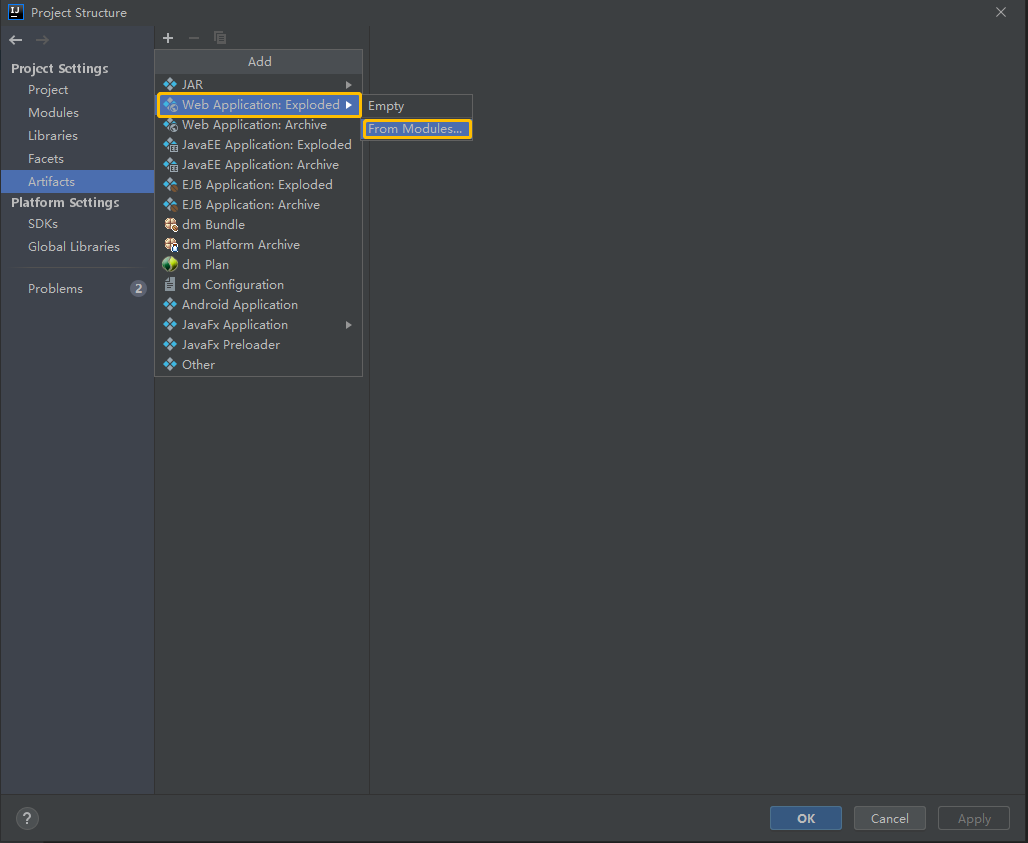The width and height of the screenshot is (1028, 843).
Task: Select EJB Application: Archive menu entry
Action: tap(259, 205)
